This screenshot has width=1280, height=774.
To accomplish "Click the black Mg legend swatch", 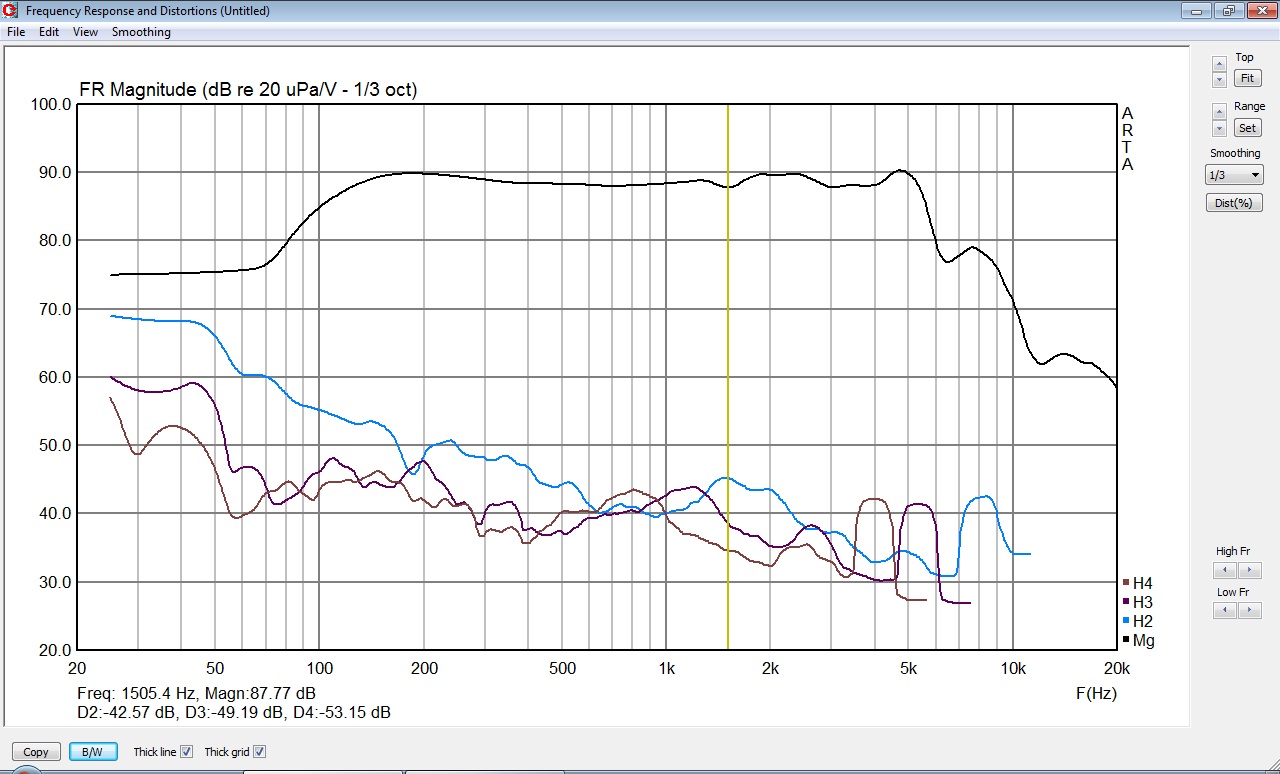I will [x=1126, y=640].
